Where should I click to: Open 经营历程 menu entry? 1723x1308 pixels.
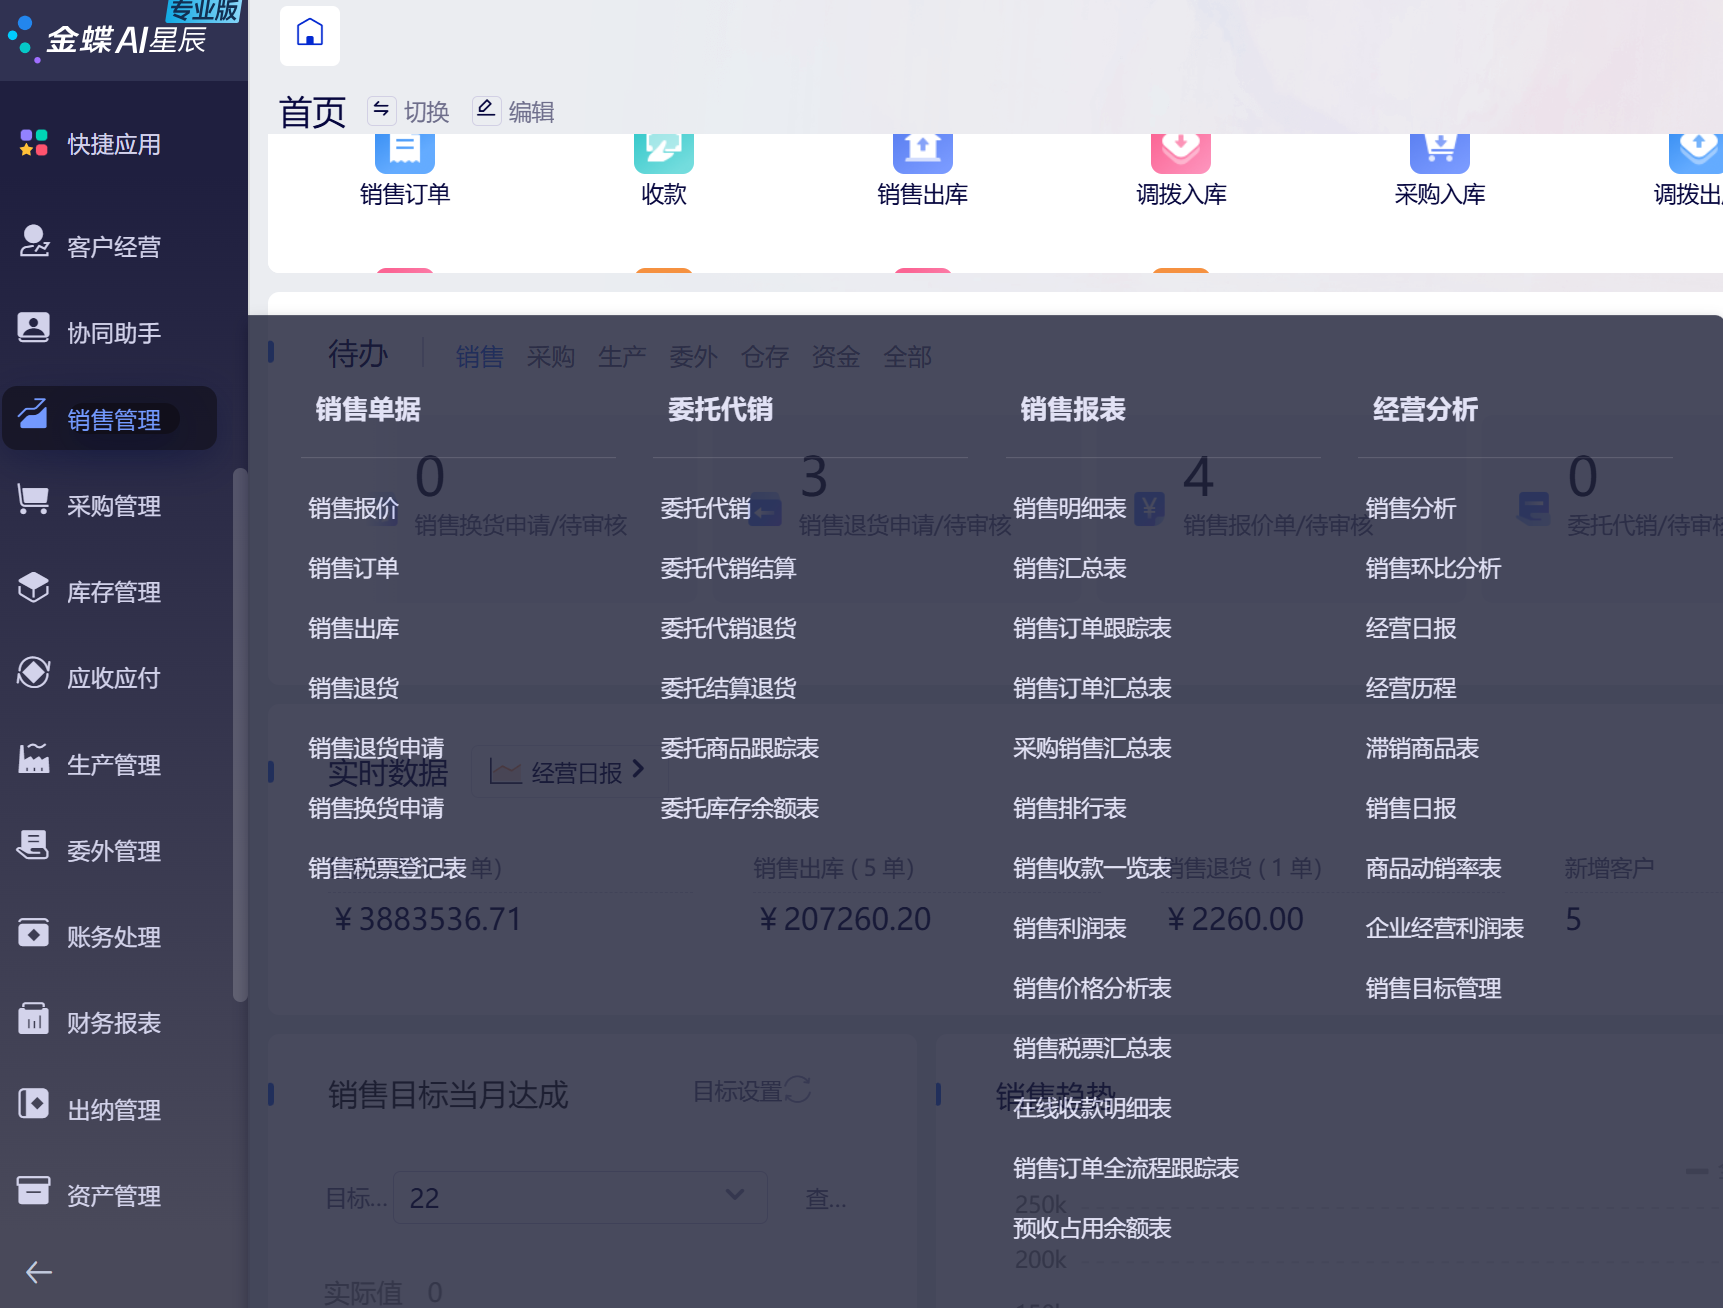click(1411, 689)
